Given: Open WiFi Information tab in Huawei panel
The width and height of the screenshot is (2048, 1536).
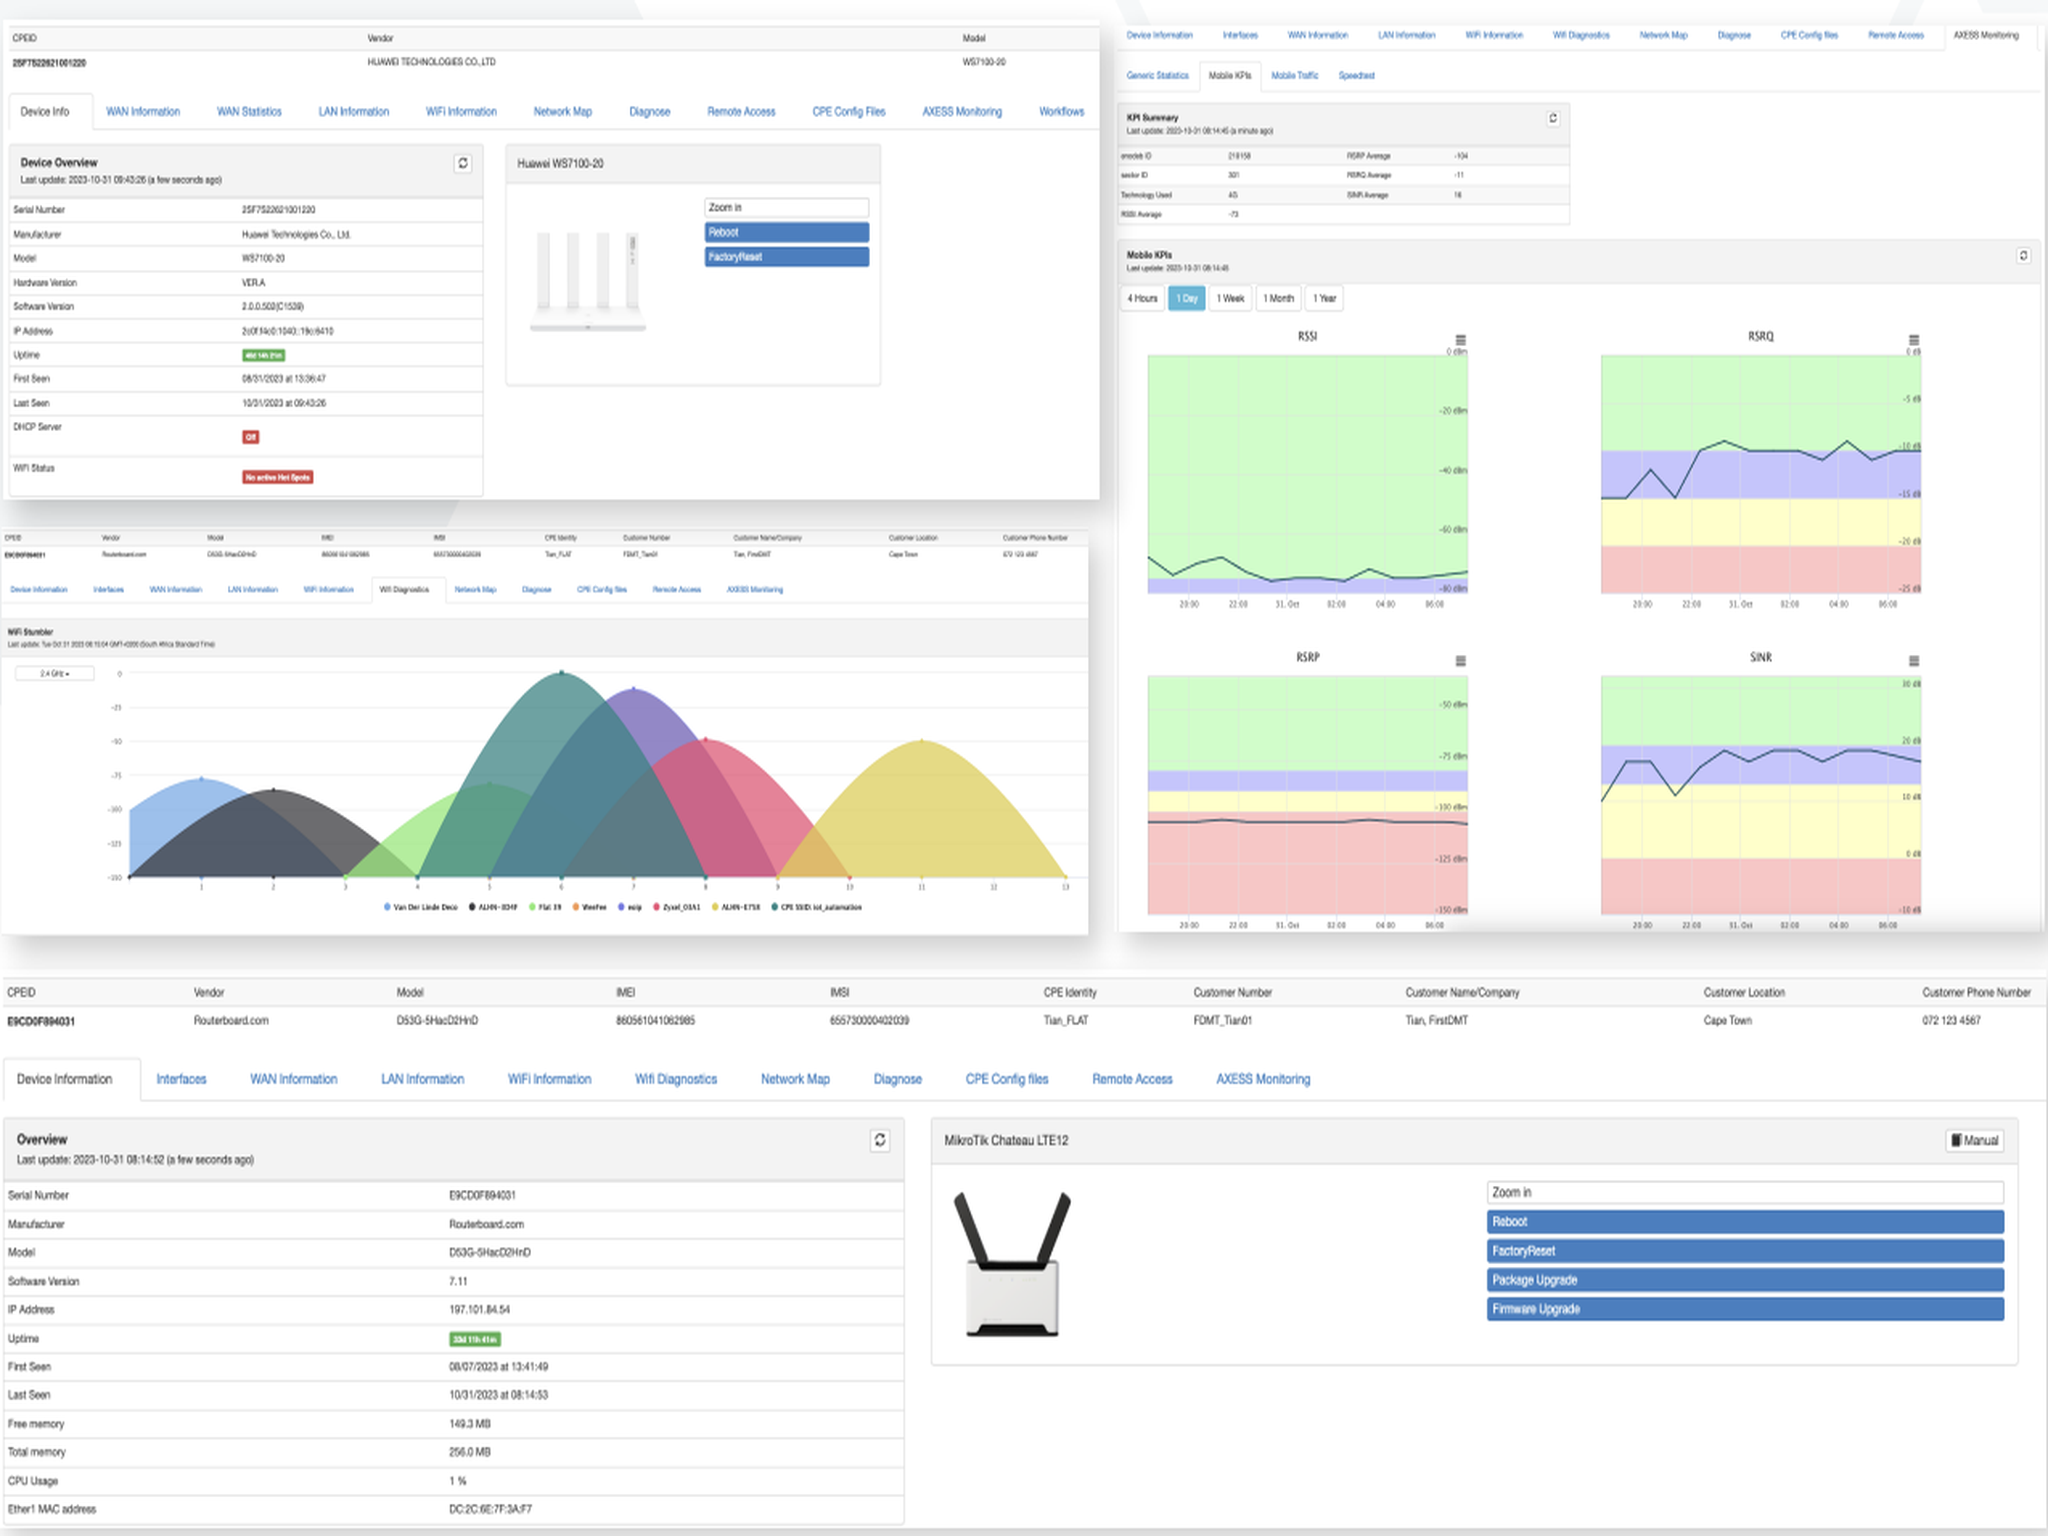Looking at the screenshot, I should [461, 112].
